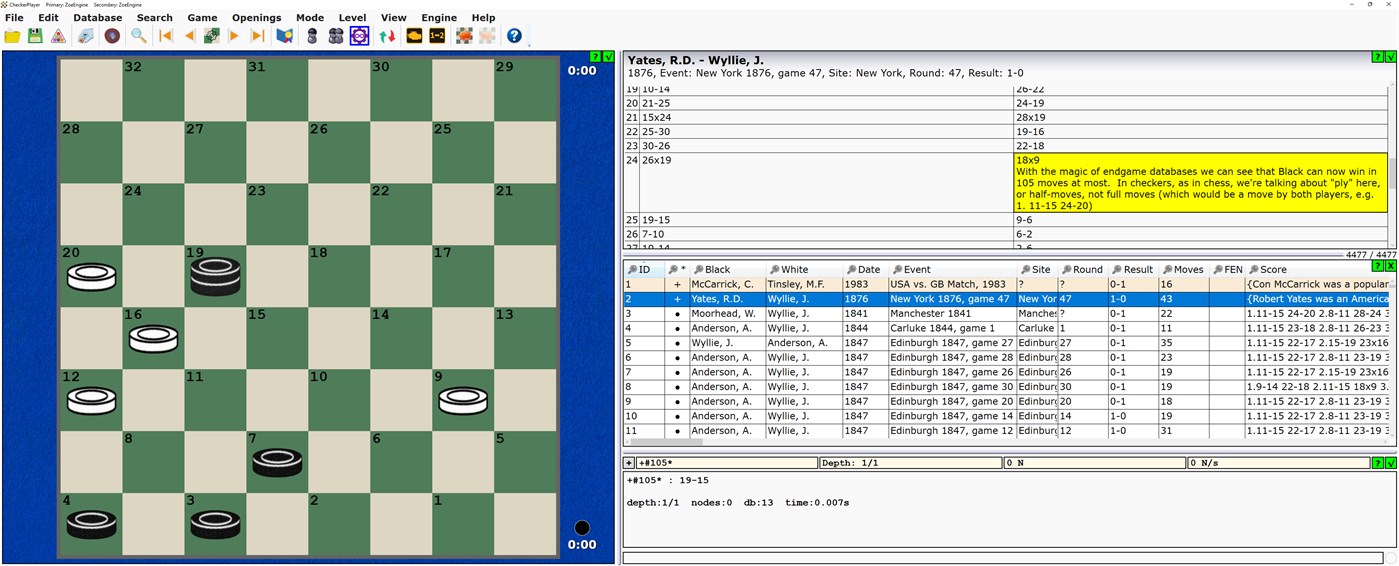Open the Game menu
Image resolution: width=1399 pixels, height=566 pixels.
pos(202,17)
